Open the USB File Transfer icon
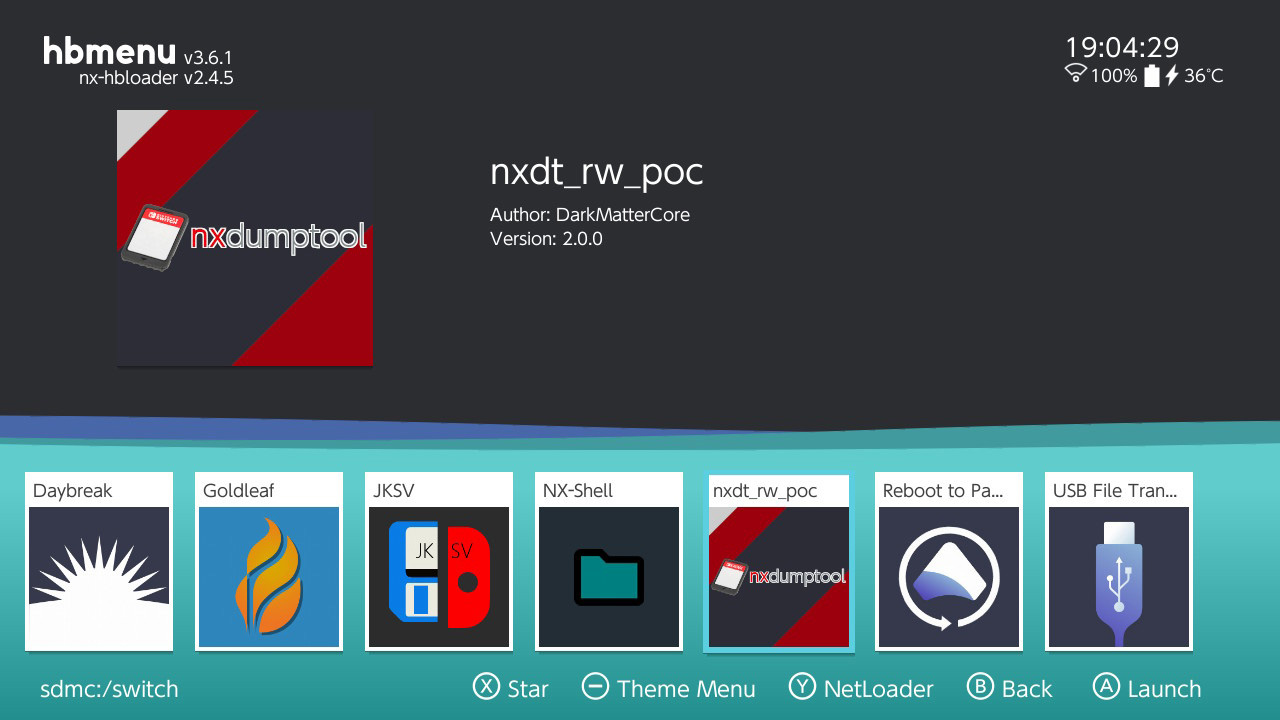1280x720 pixels. point(1119,577)
